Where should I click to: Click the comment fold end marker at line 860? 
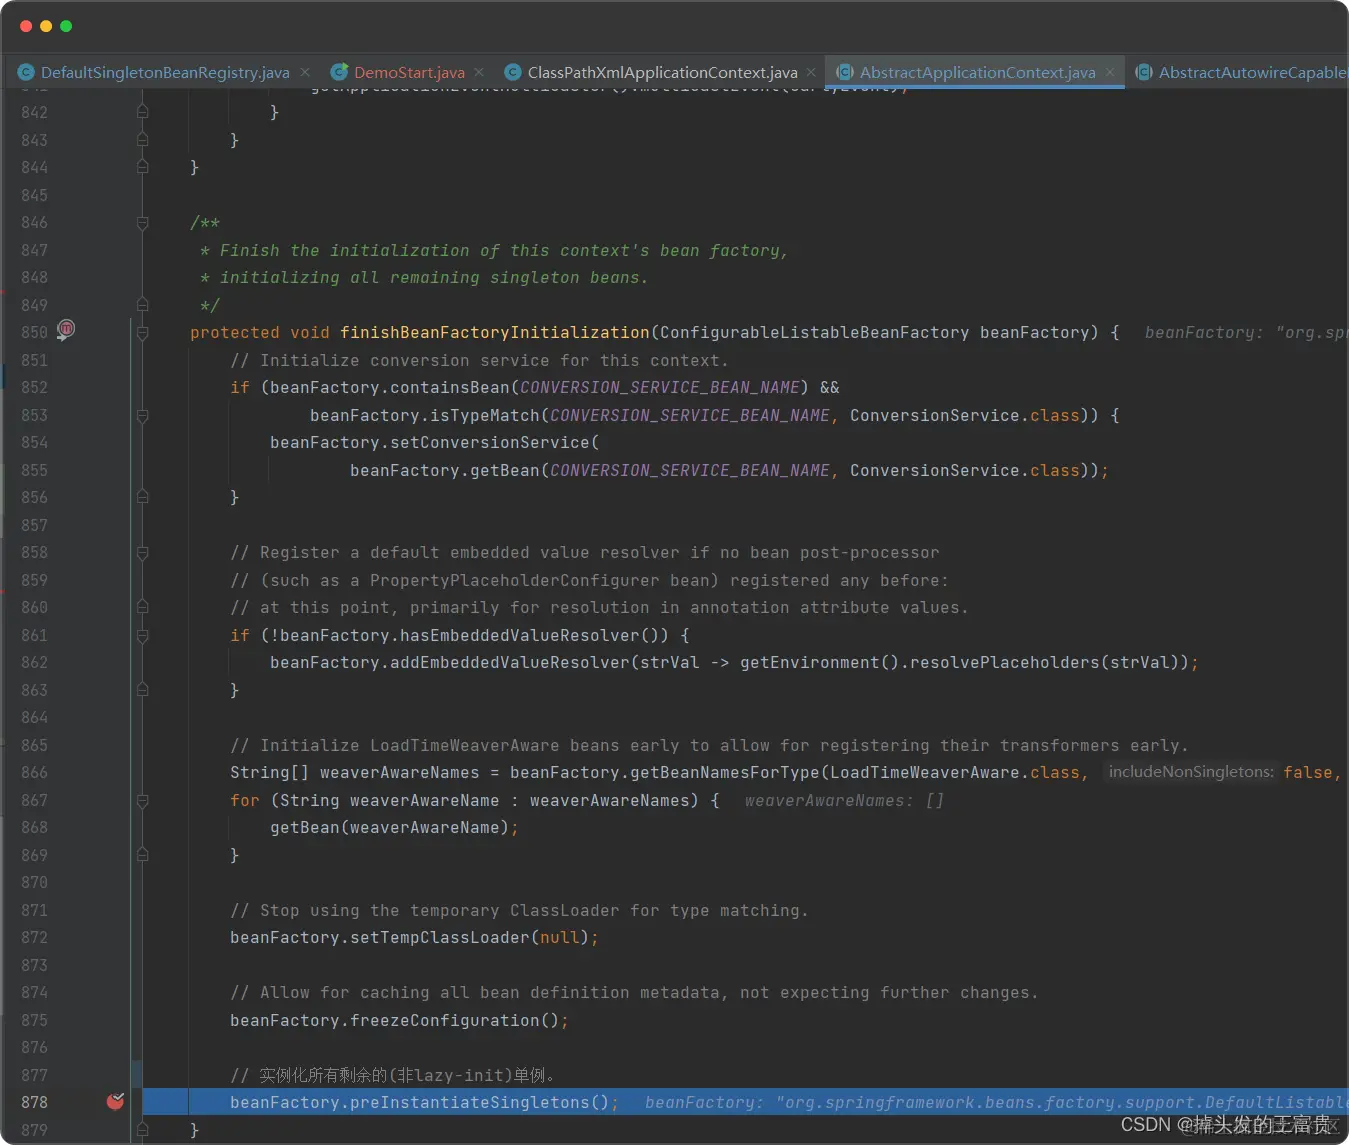pos(143,607)
